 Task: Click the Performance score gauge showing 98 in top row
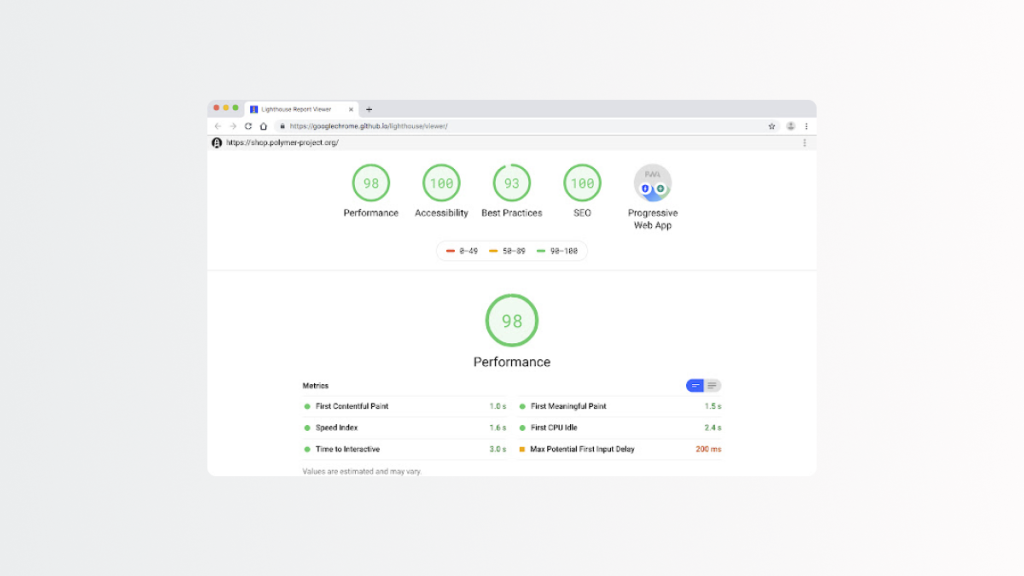(371, 183)
